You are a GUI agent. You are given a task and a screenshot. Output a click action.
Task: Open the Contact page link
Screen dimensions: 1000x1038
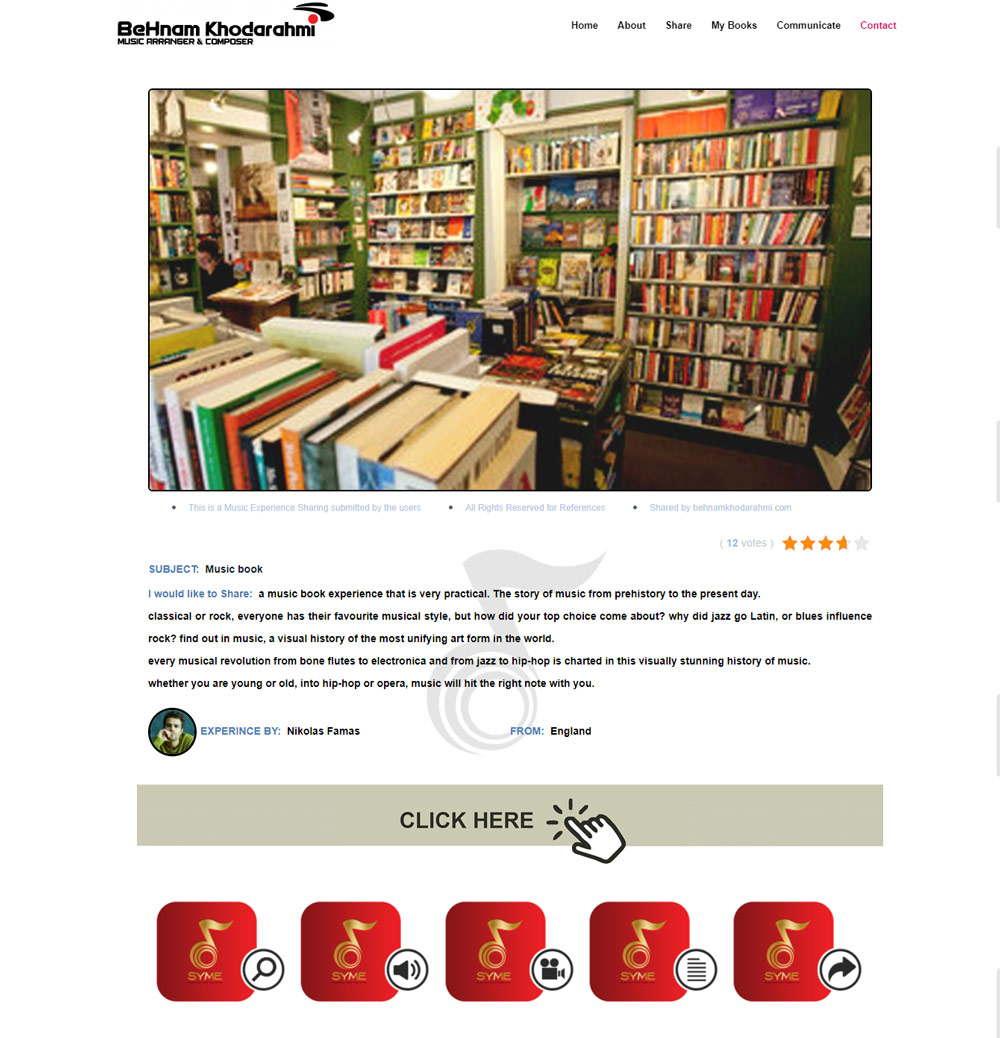pos(878,25)
